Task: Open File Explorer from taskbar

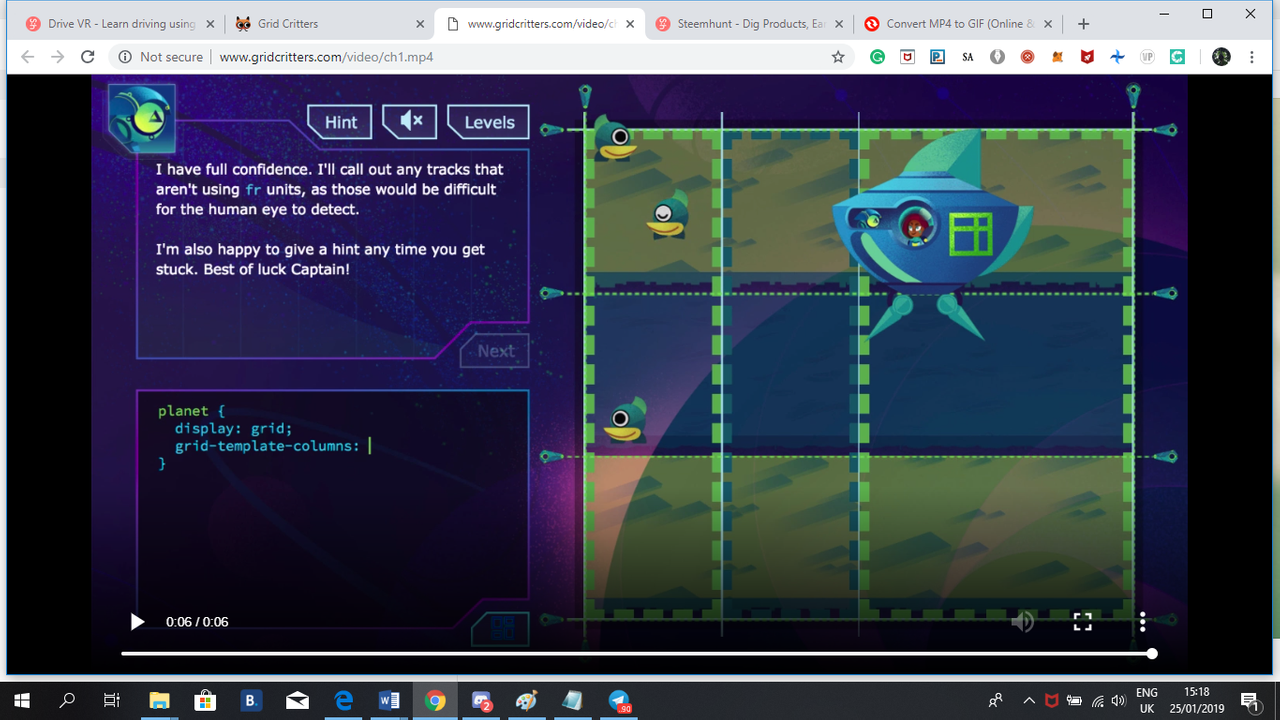Action: point(159,701)
